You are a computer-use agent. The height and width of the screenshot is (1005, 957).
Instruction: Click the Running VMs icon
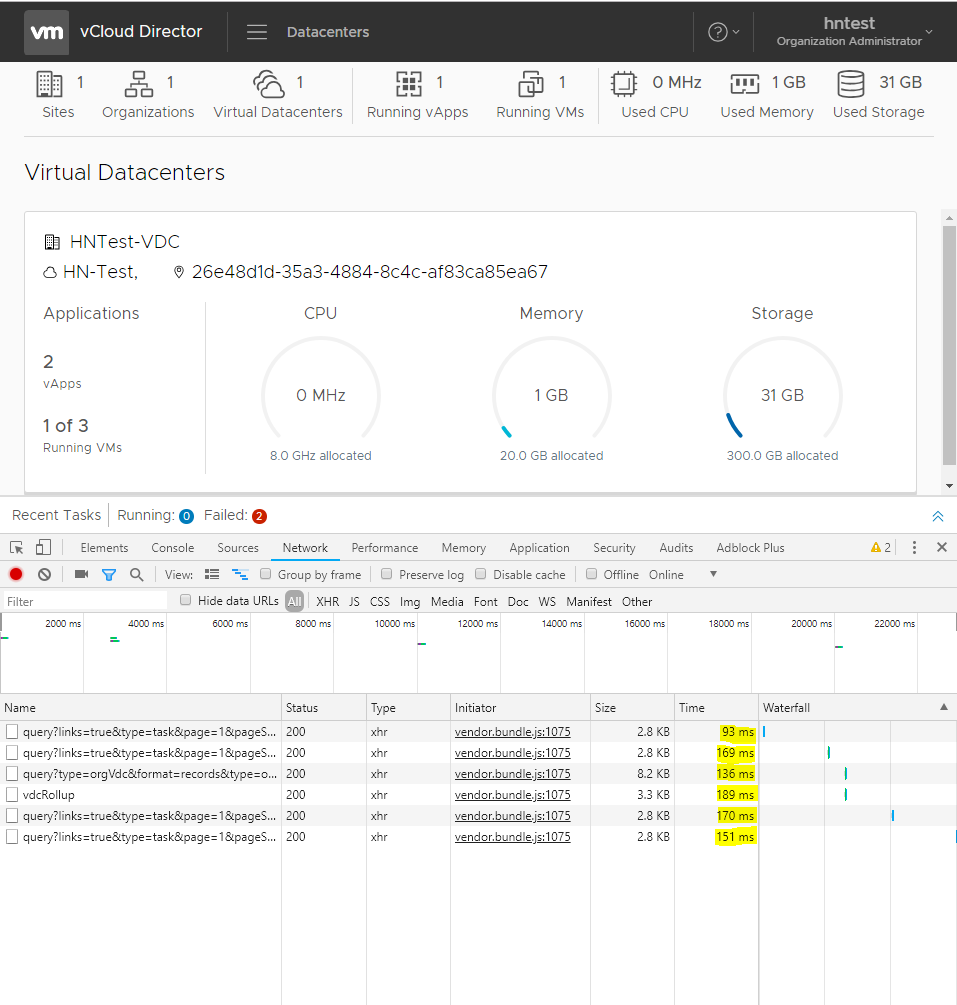click(x=531, y=84)
